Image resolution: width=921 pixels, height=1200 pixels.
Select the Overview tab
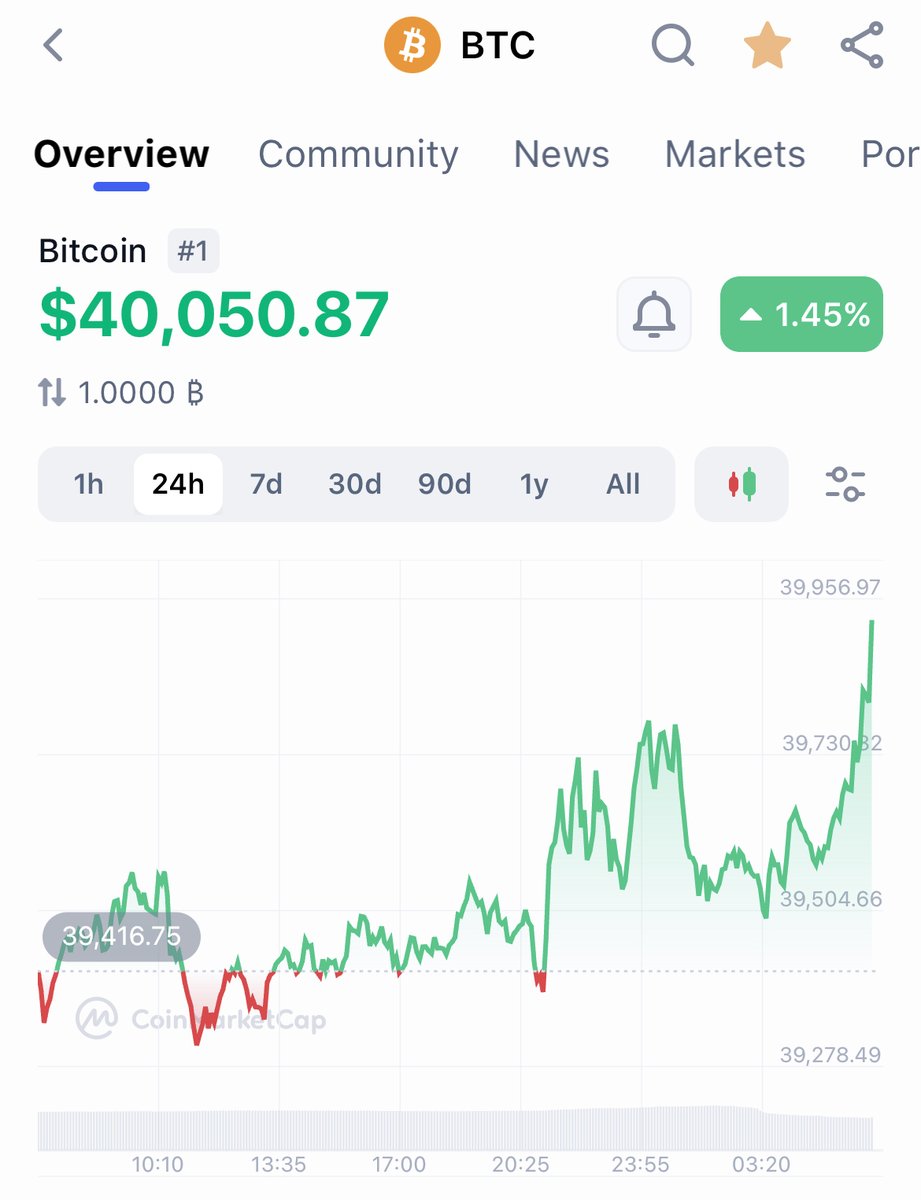pyautogui.click(x=122, y=154)
